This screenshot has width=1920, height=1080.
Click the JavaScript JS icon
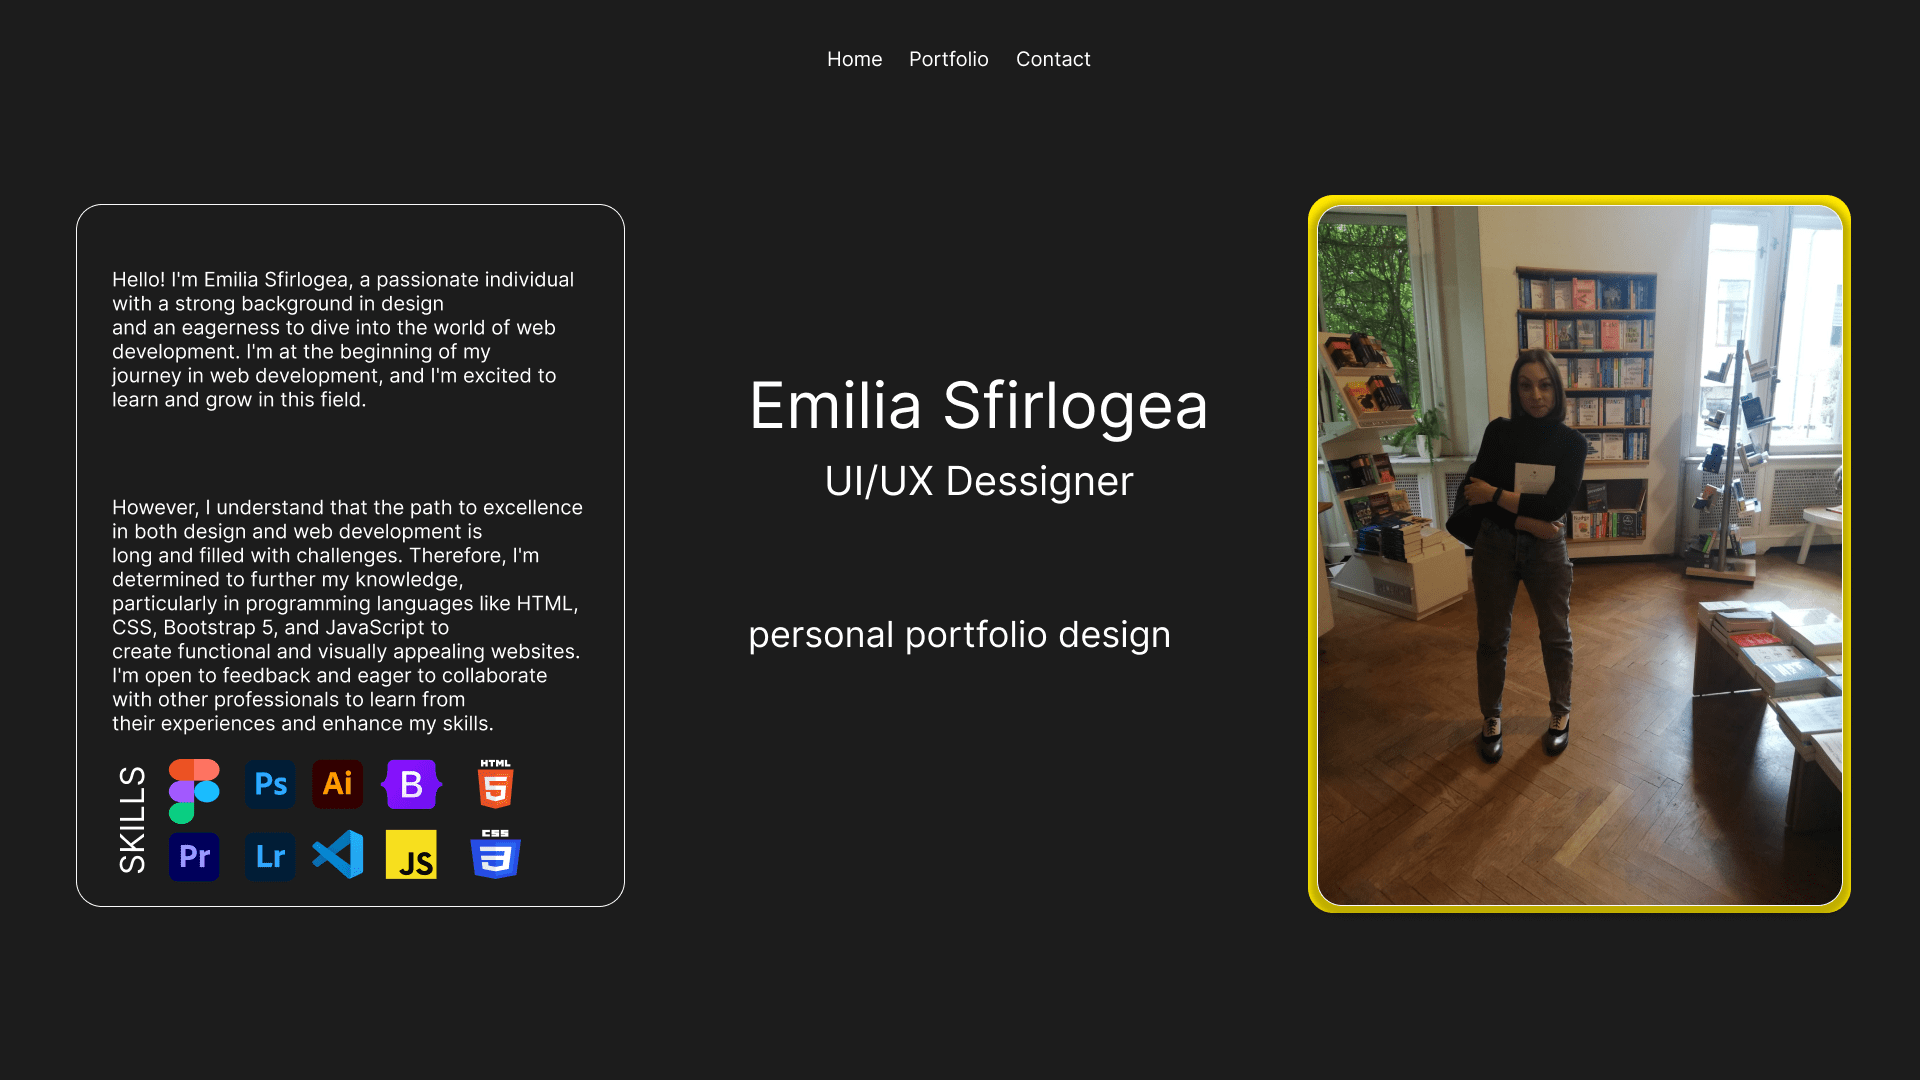click(411, 856)
